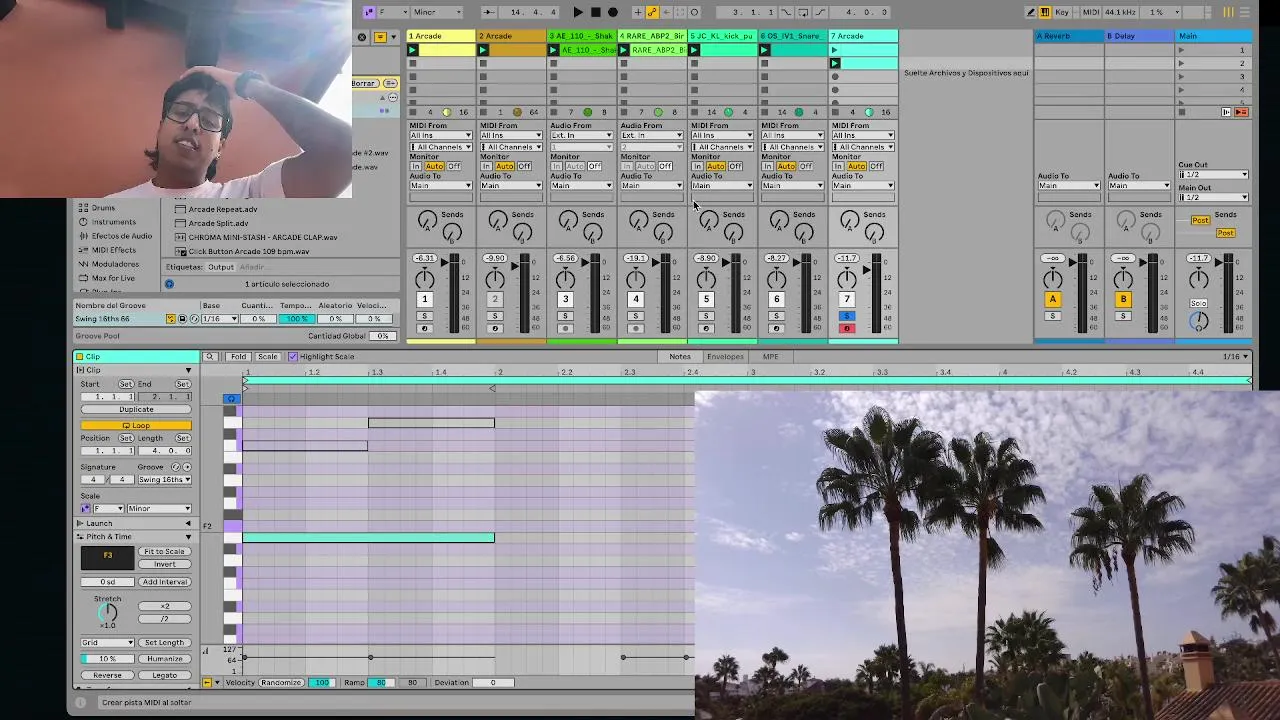Open the Groove Swing 16ths dropdown
This screenshot has height=720, width=1280.
click(164, 480)
